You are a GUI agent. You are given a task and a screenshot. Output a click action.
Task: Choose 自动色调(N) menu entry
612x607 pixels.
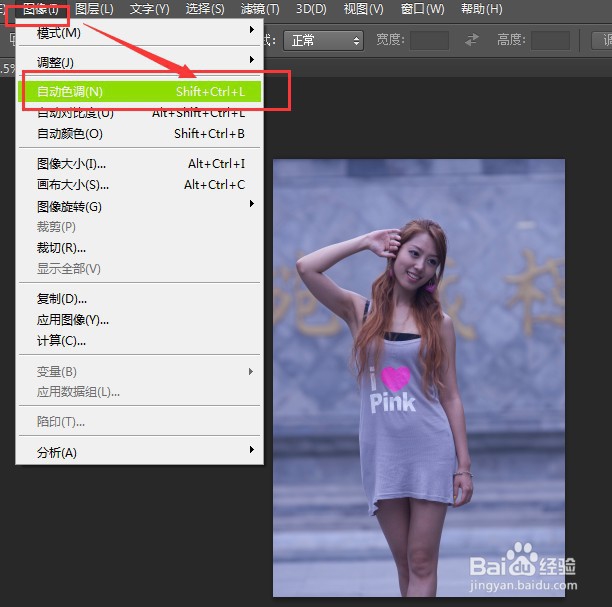pos(139,91)
